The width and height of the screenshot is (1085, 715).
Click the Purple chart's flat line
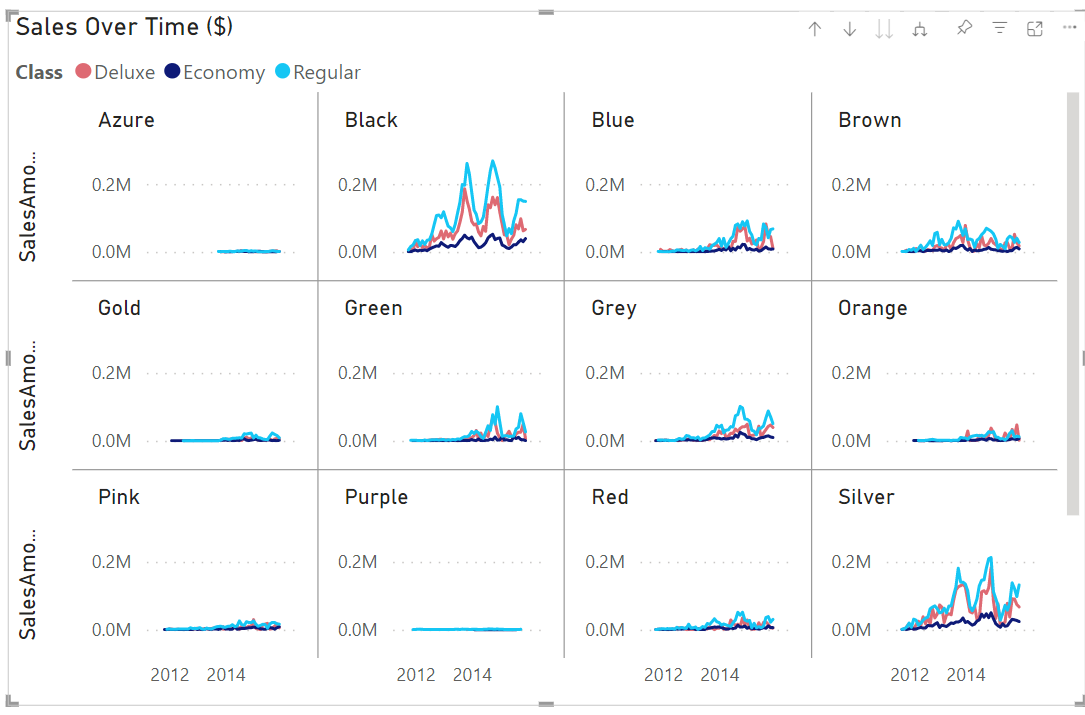(x=466, y=629)
